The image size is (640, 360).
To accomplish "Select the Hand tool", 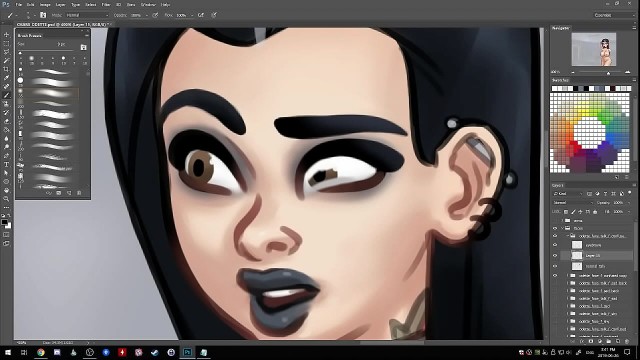I will coord(6,190).
